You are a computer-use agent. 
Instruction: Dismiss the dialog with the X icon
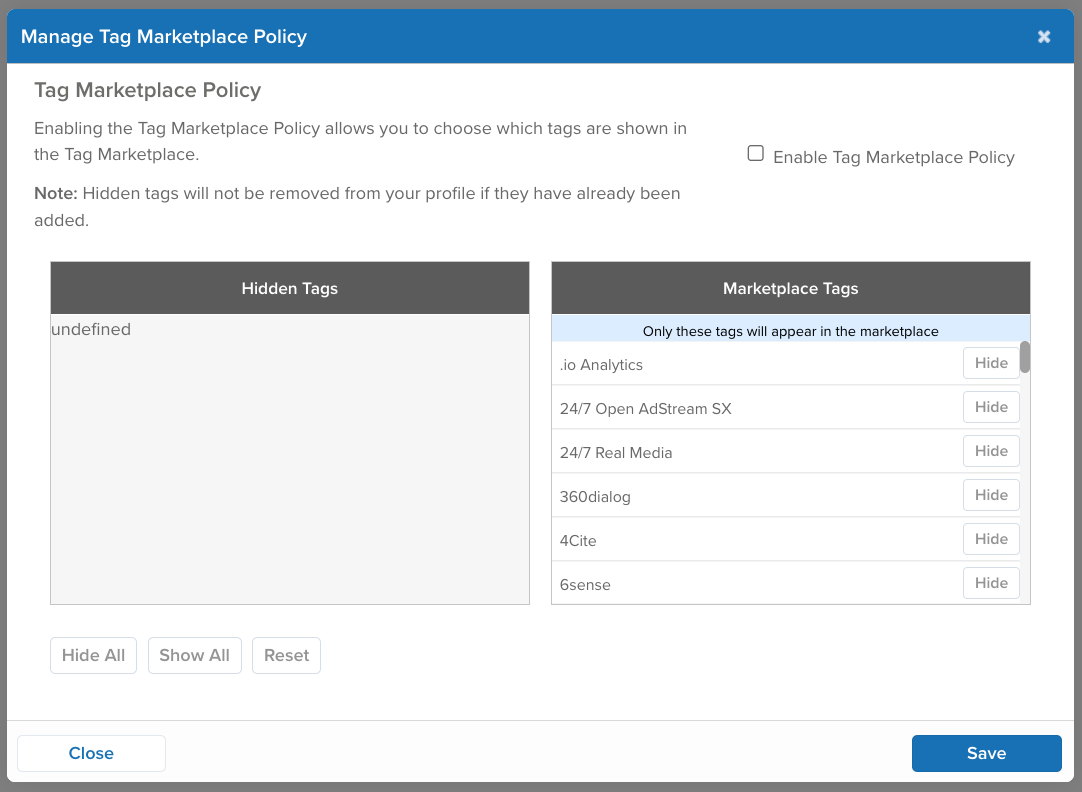1044,36
